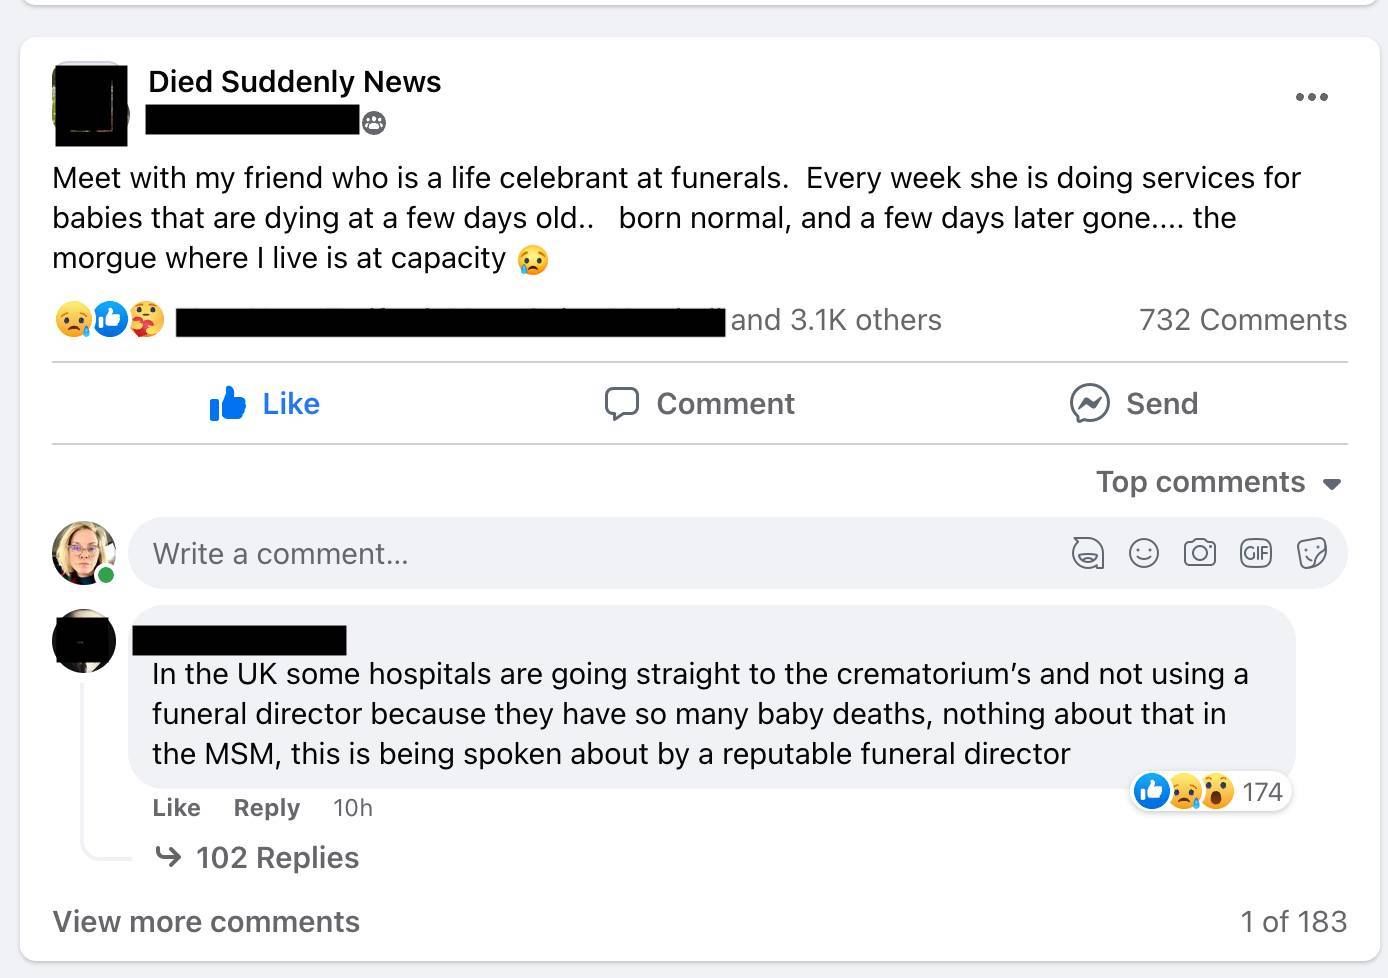Open the GIF picker in comment box
This screenshot has width=1388, height=978.
click(x=1255, y=553)
